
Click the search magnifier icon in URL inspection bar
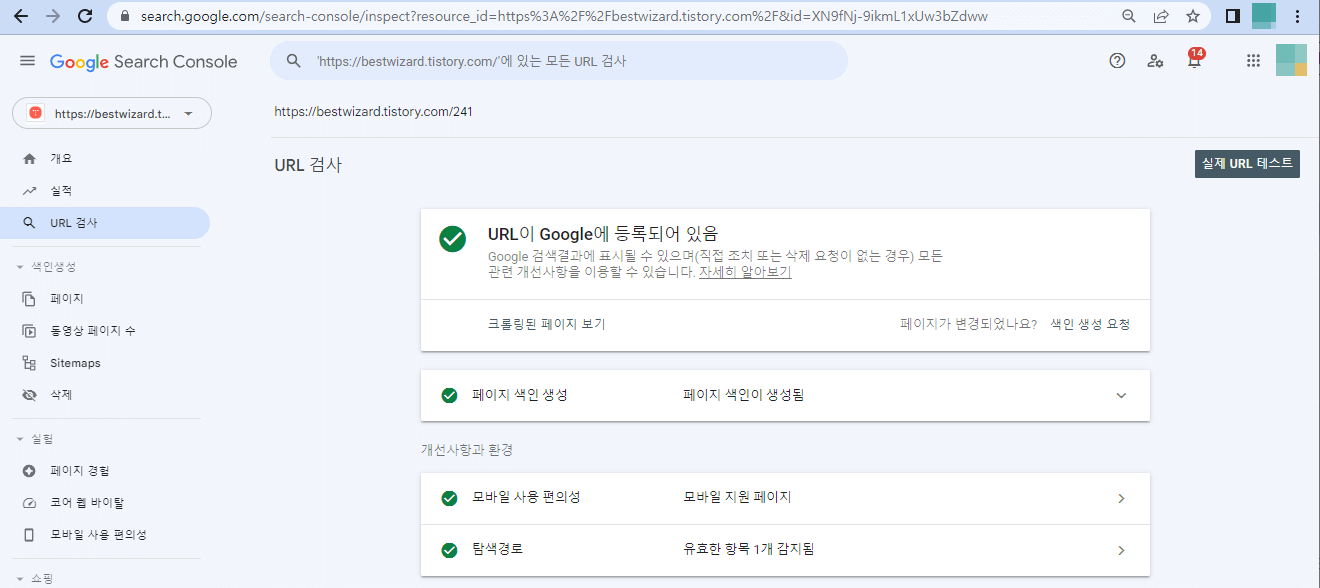point(294,61)
